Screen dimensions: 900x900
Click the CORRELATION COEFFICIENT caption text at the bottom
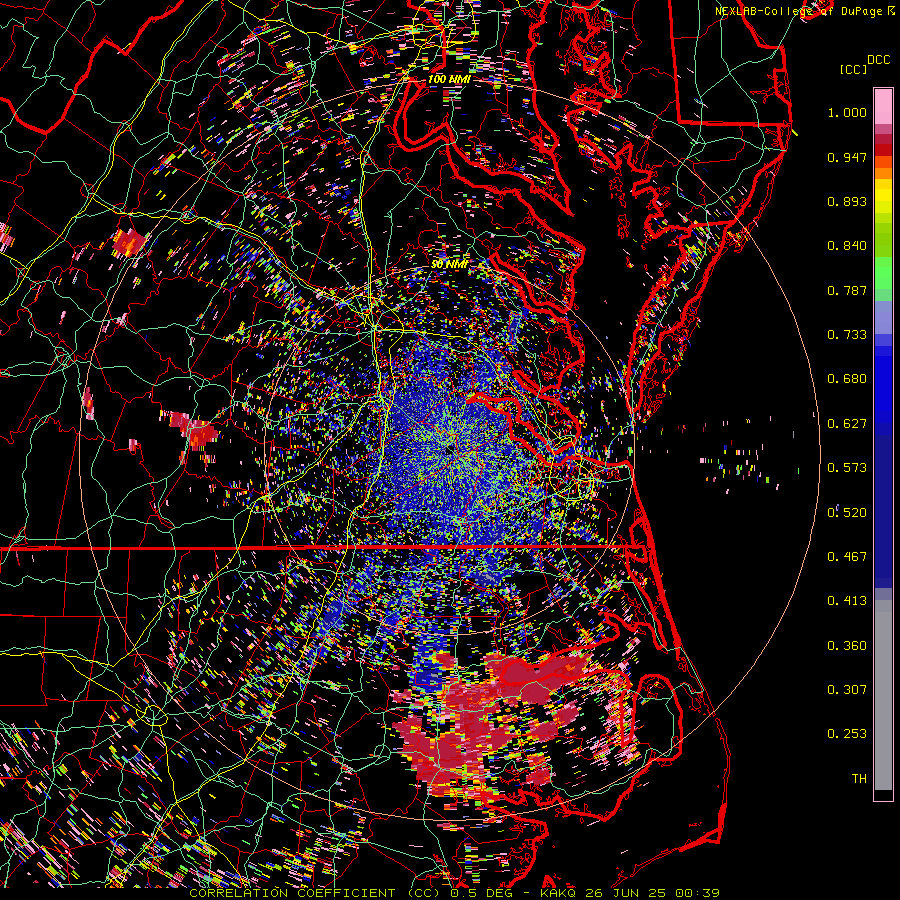292,893
